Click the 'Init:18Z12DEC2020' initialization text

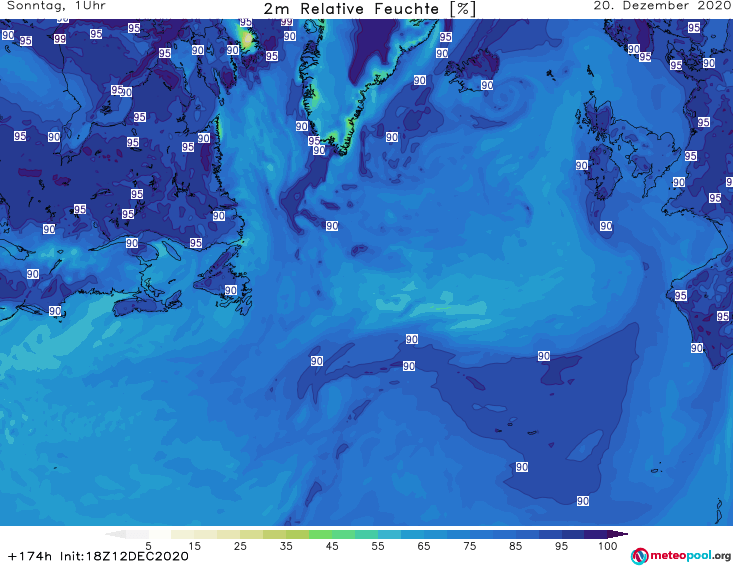click(124, 556)
